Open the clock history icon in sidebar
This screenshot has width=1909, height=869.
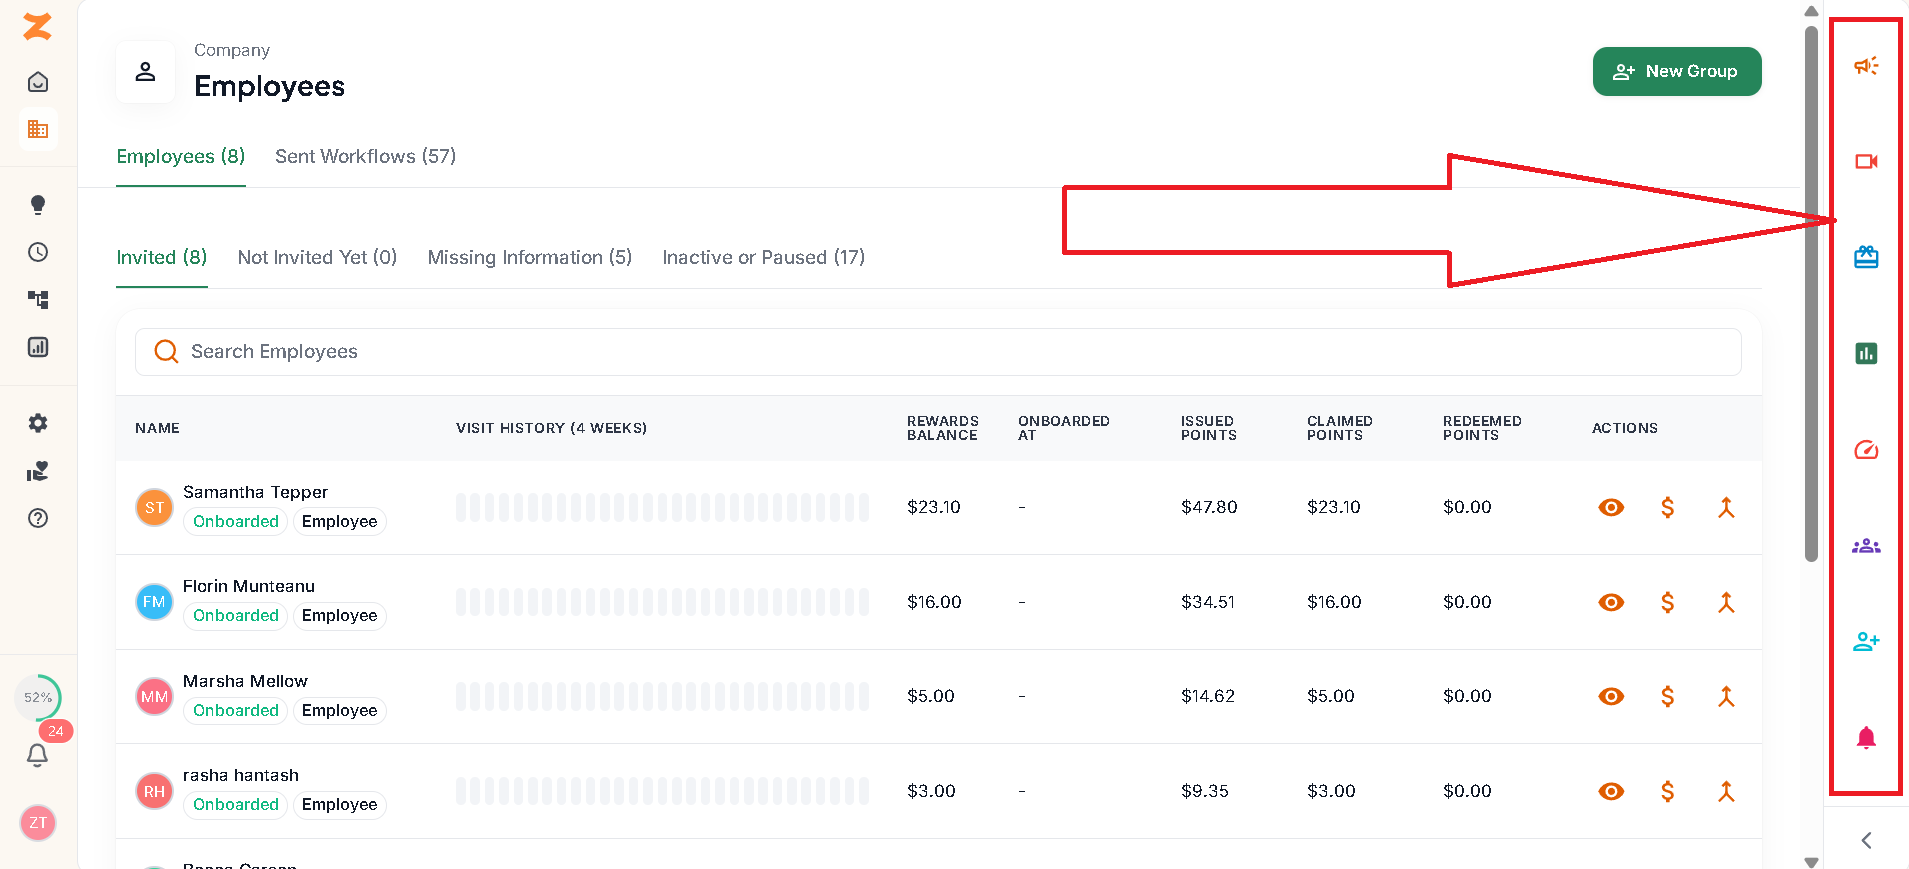pos(38,252)
